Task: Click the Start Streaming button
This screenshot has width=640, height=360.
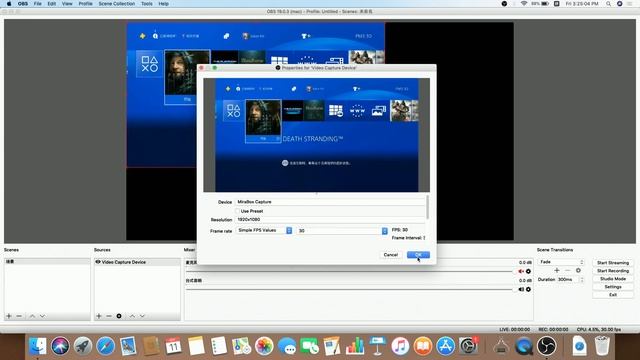Action: click(x=613, y=263)
